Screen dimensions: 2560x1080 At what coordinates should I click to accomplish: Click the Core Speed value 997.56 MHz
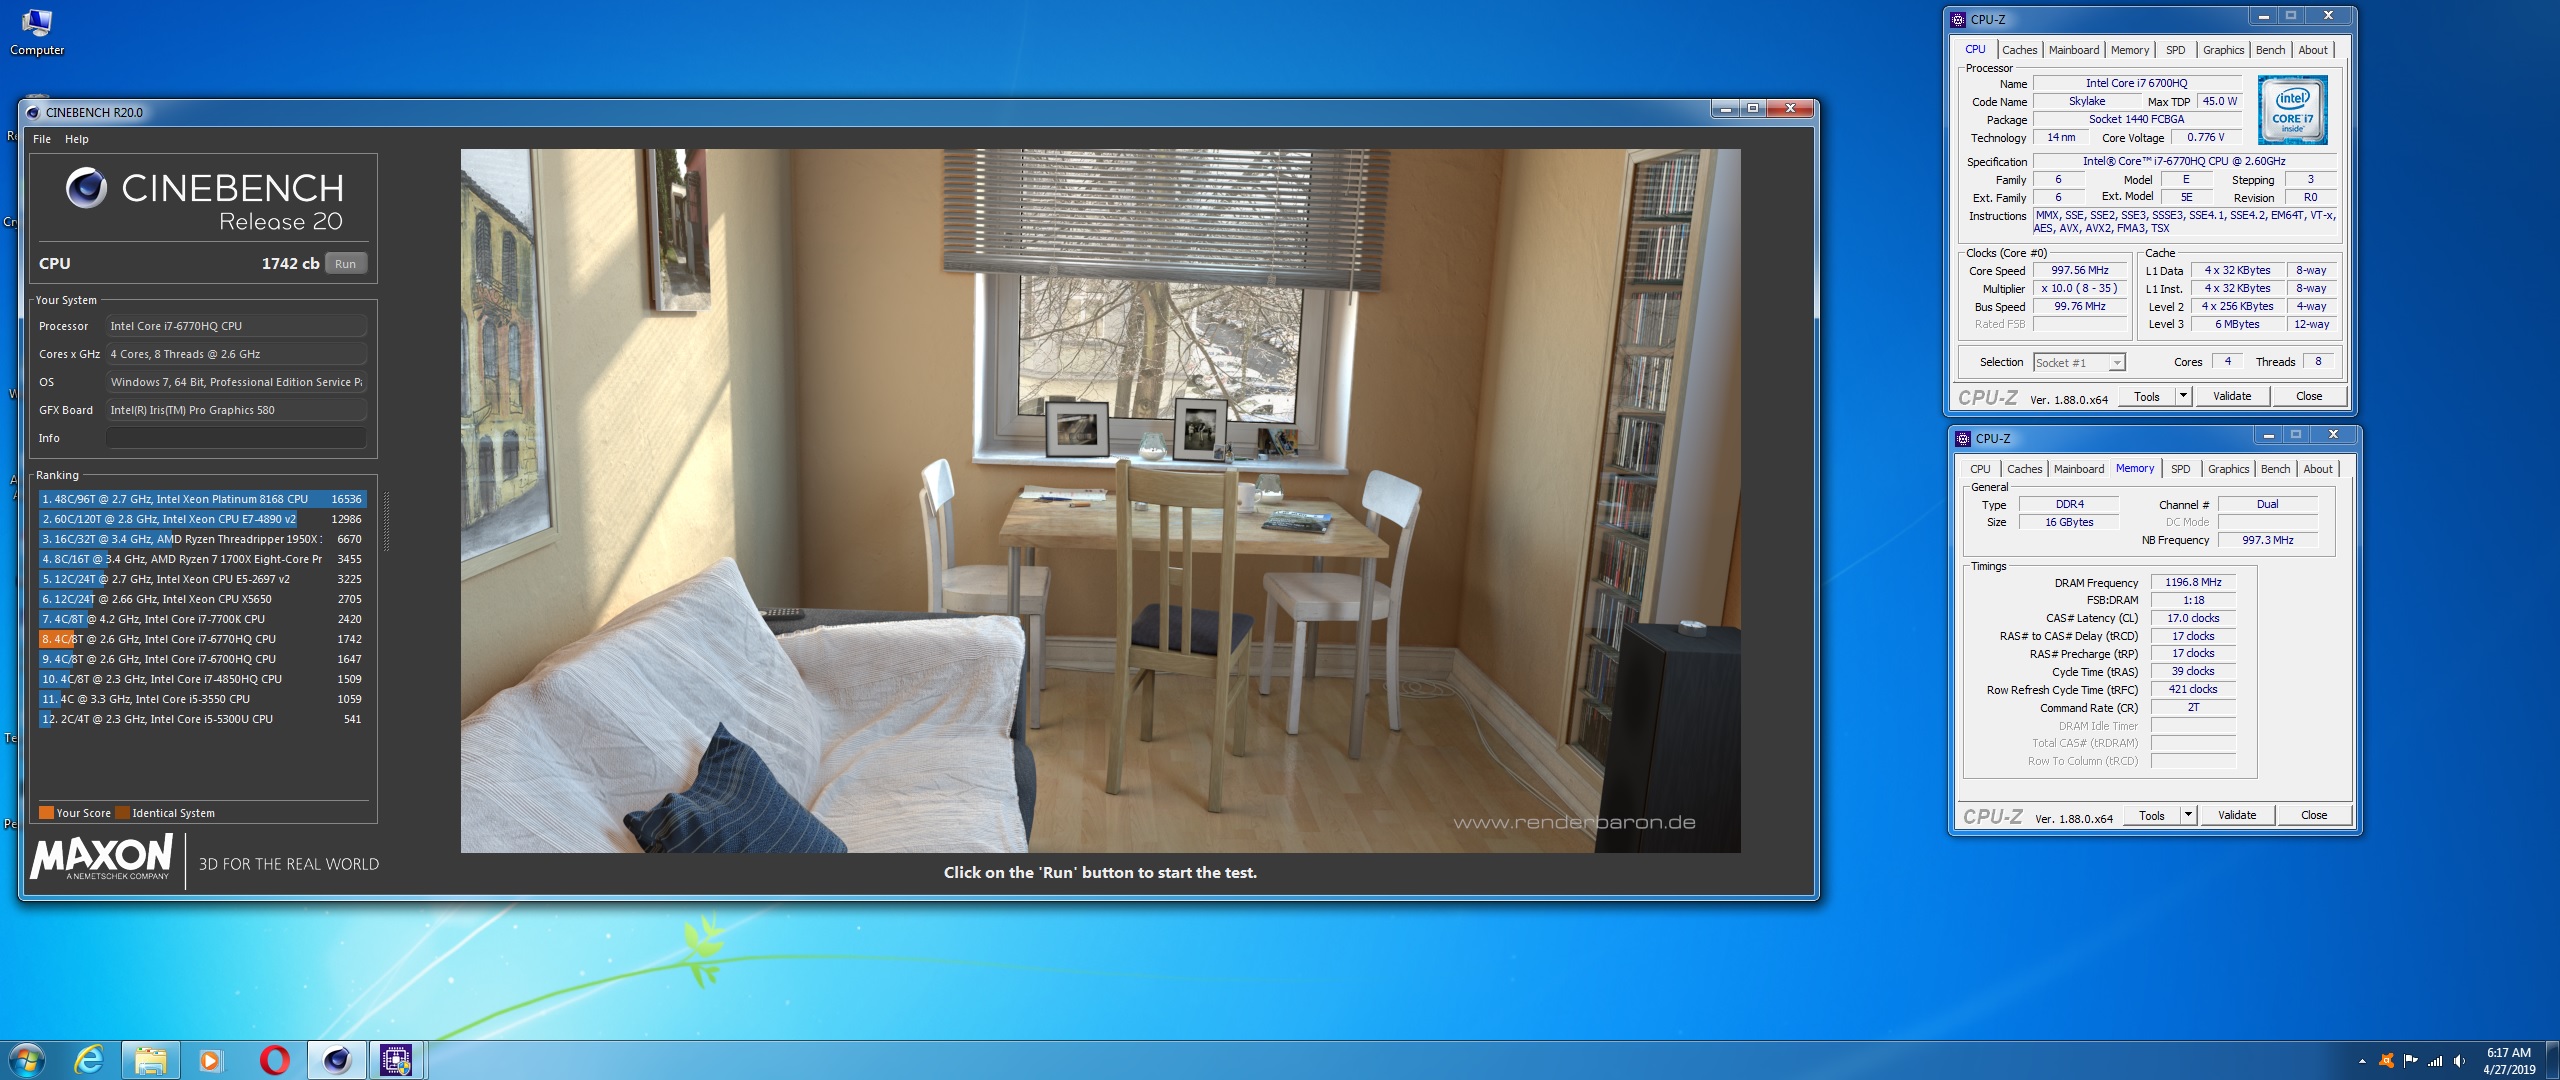(2079, 271)
